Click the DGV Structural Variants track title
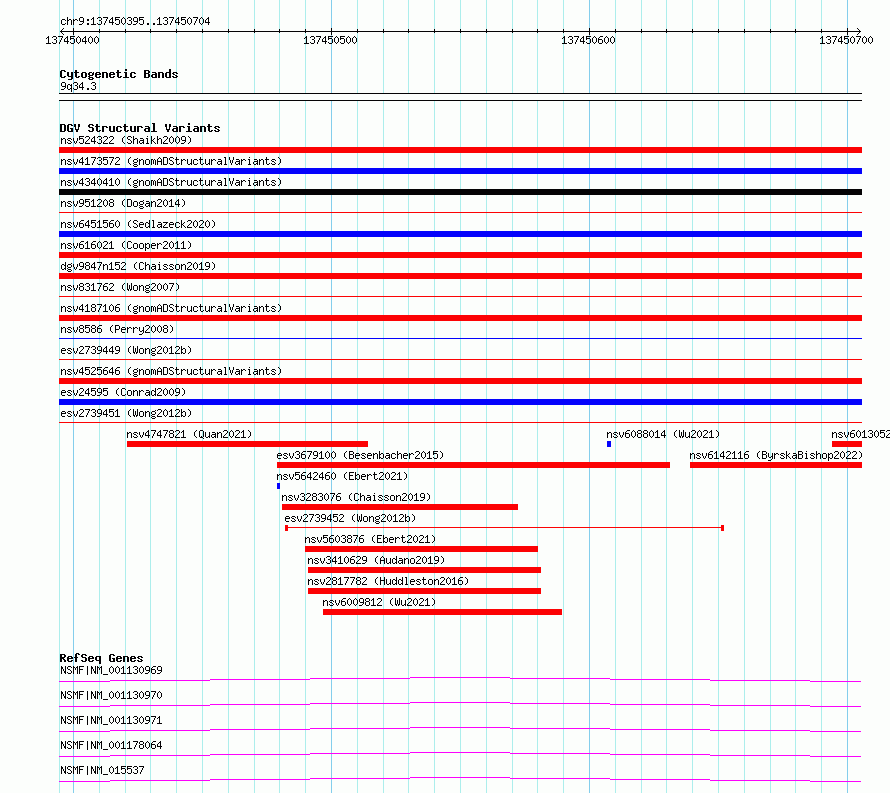This screenshot has width=890, height=793. (140, 128)
